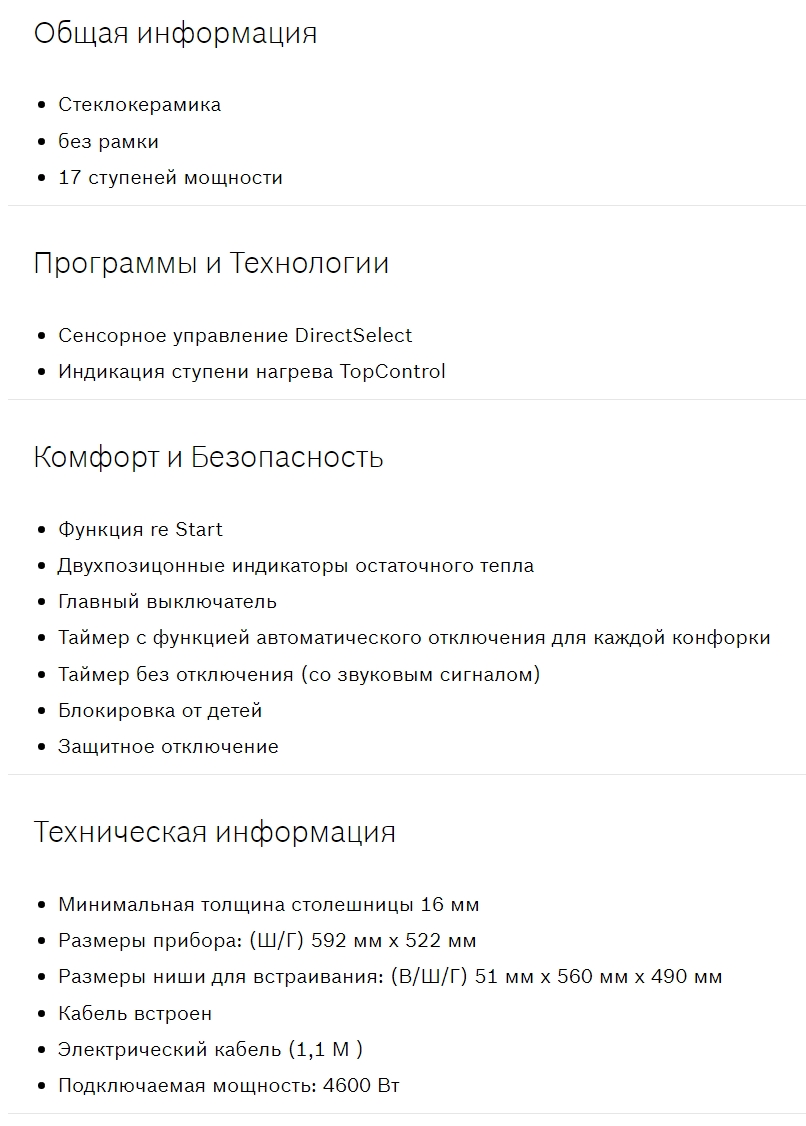The height and width of the screenshot is (1126, 806).
Task: Select the '17 ступеней мощности' line
Action: [170, 178]
